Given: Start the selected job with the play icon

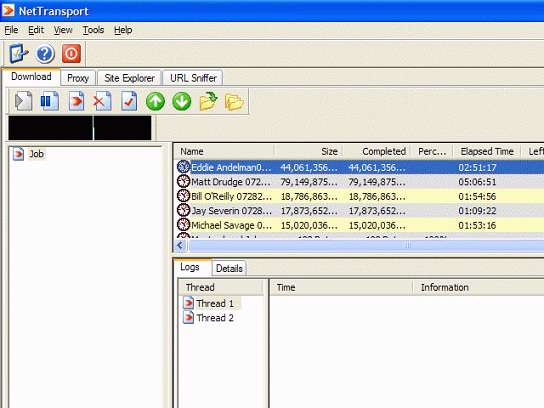Looking at the screenshot, I should (24, 101).
